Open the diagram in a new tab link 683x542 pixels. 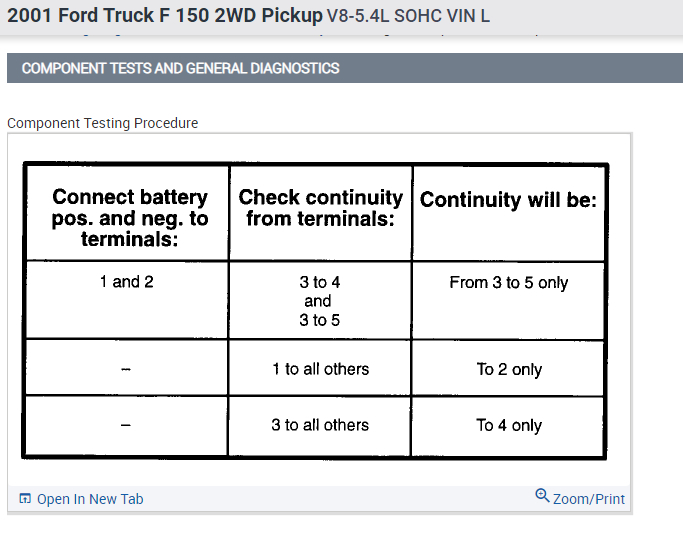90,499
